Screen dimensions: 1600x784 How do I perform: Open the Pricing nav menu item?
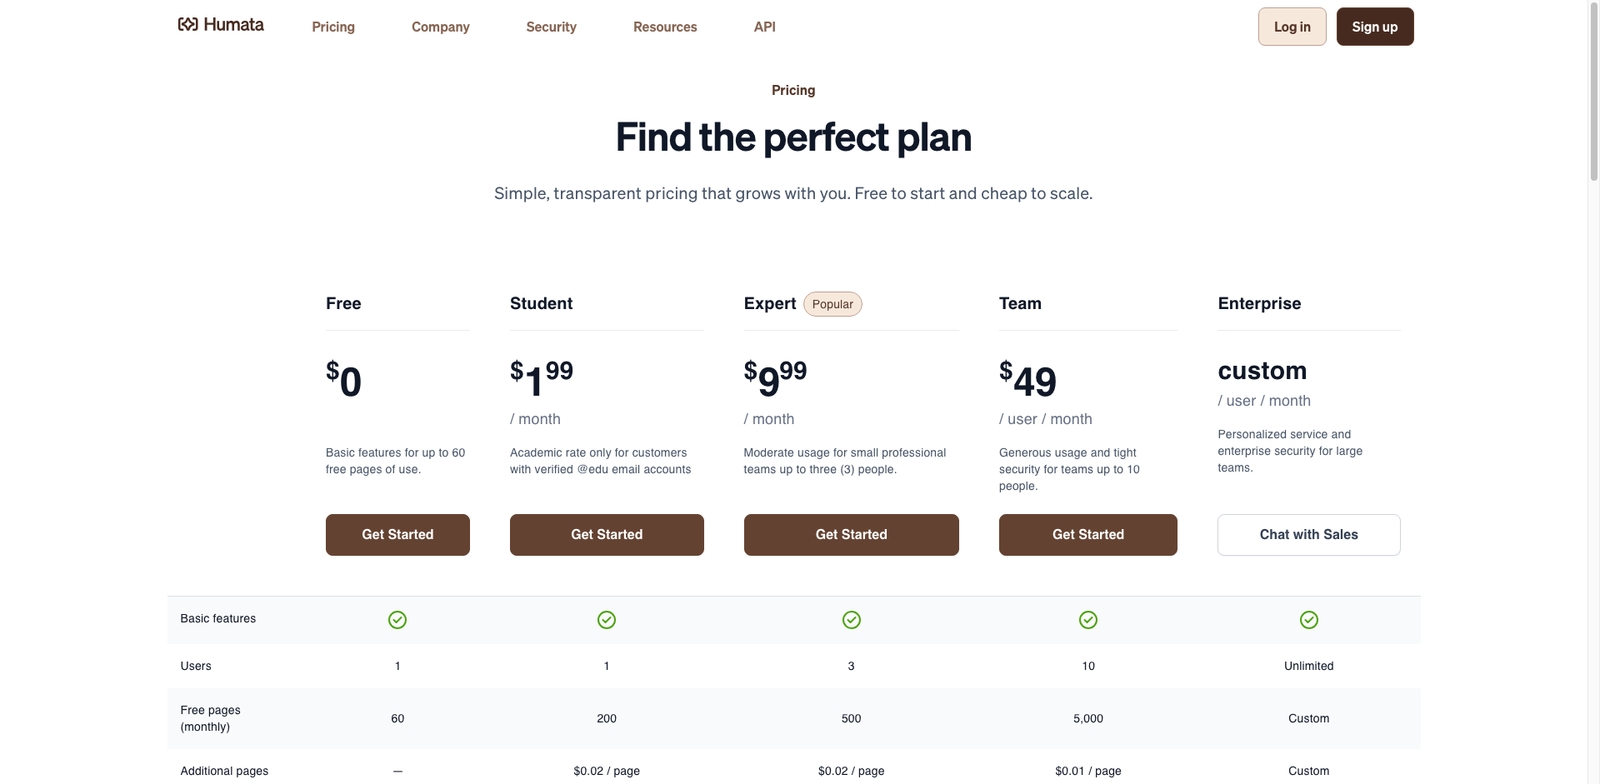pos(333,27)
